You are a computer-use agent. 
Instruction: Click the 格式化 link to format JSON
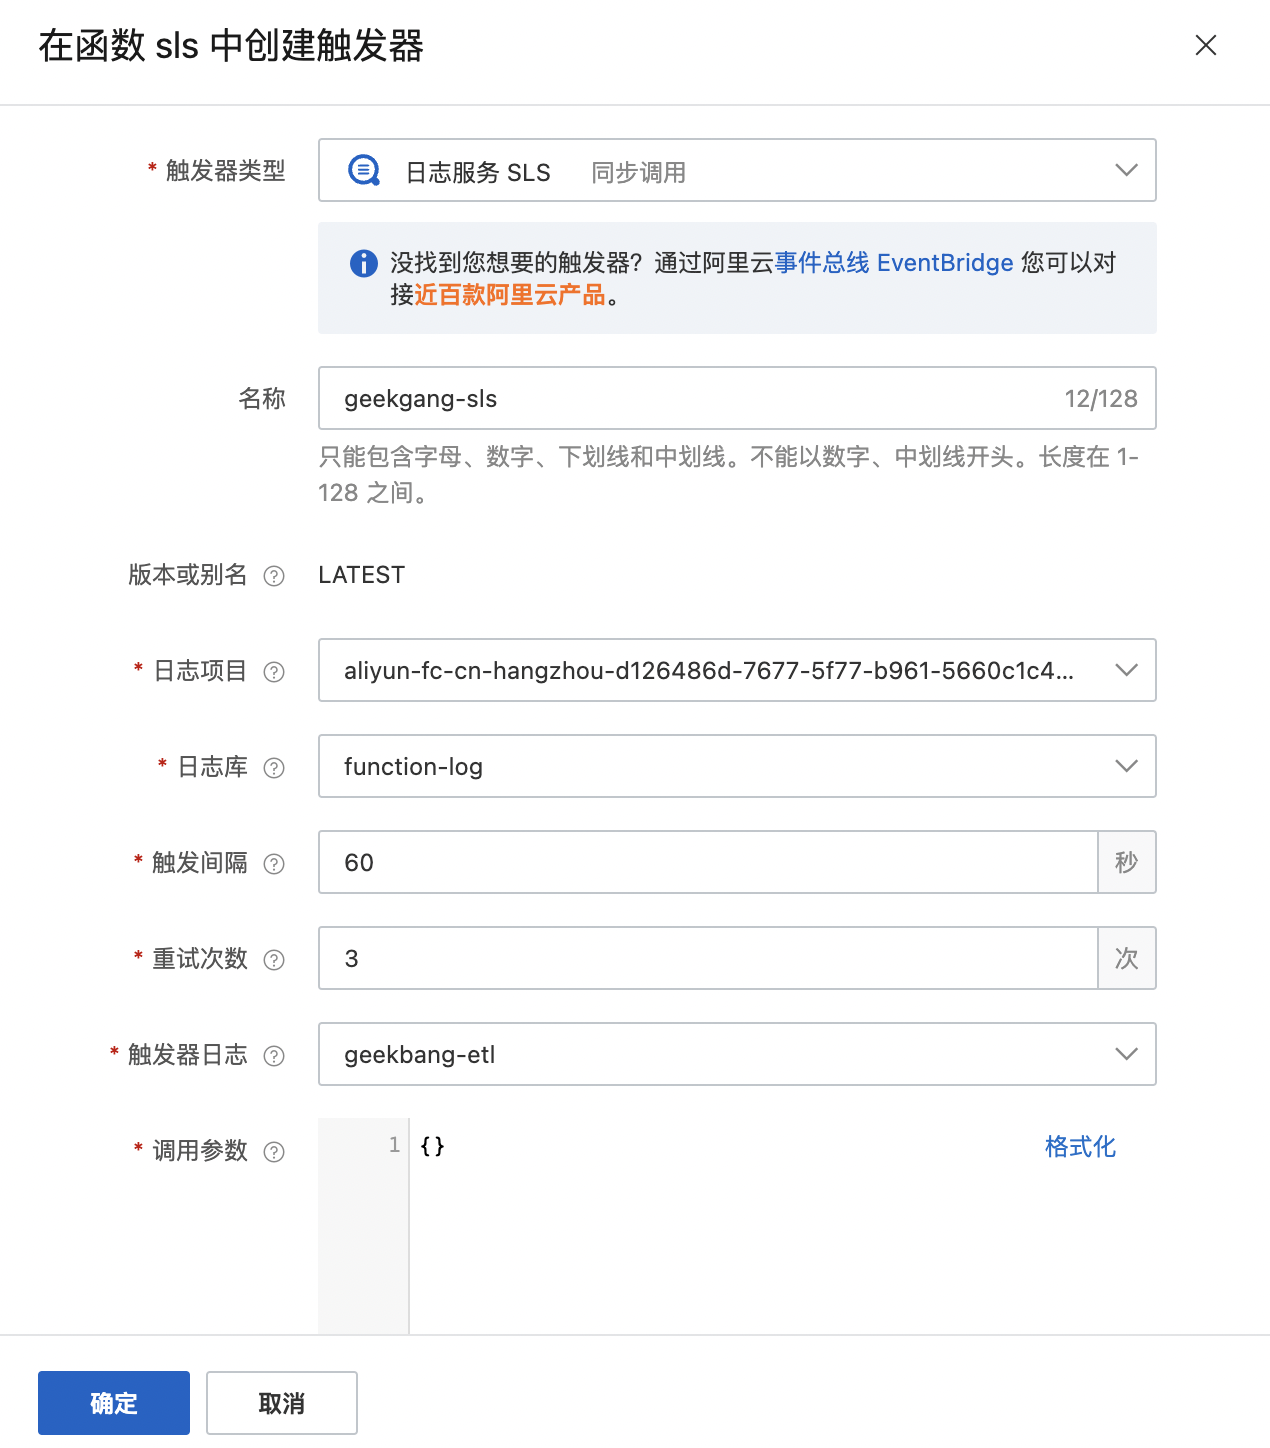tap(1079, 1147)
